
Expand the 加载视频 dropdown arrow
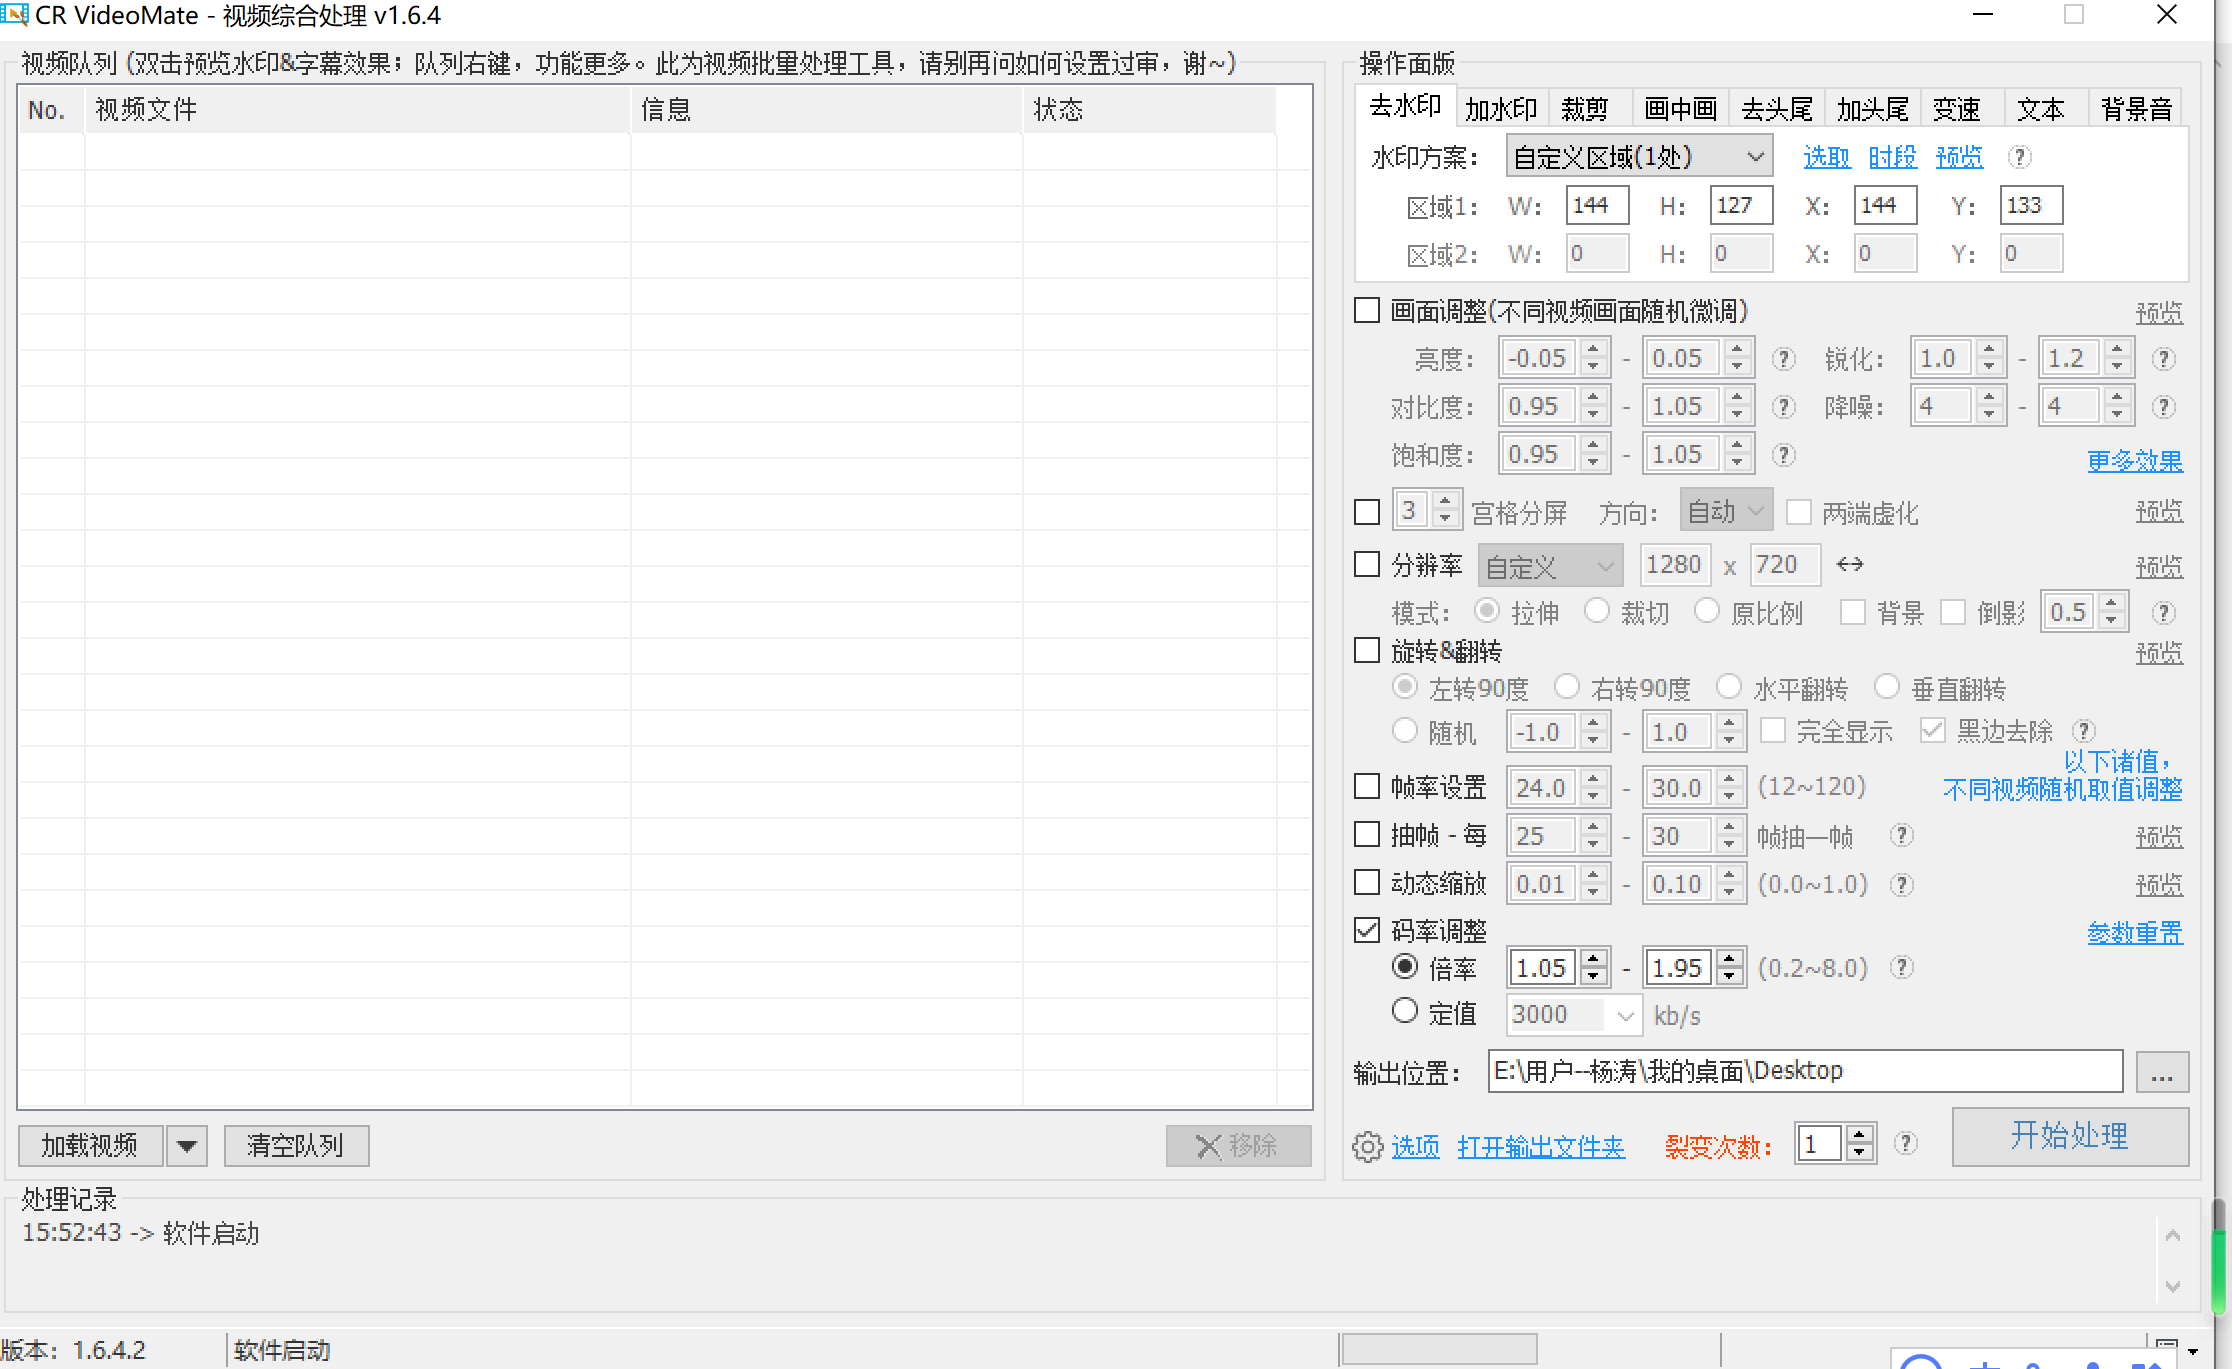coord(186,1145)
